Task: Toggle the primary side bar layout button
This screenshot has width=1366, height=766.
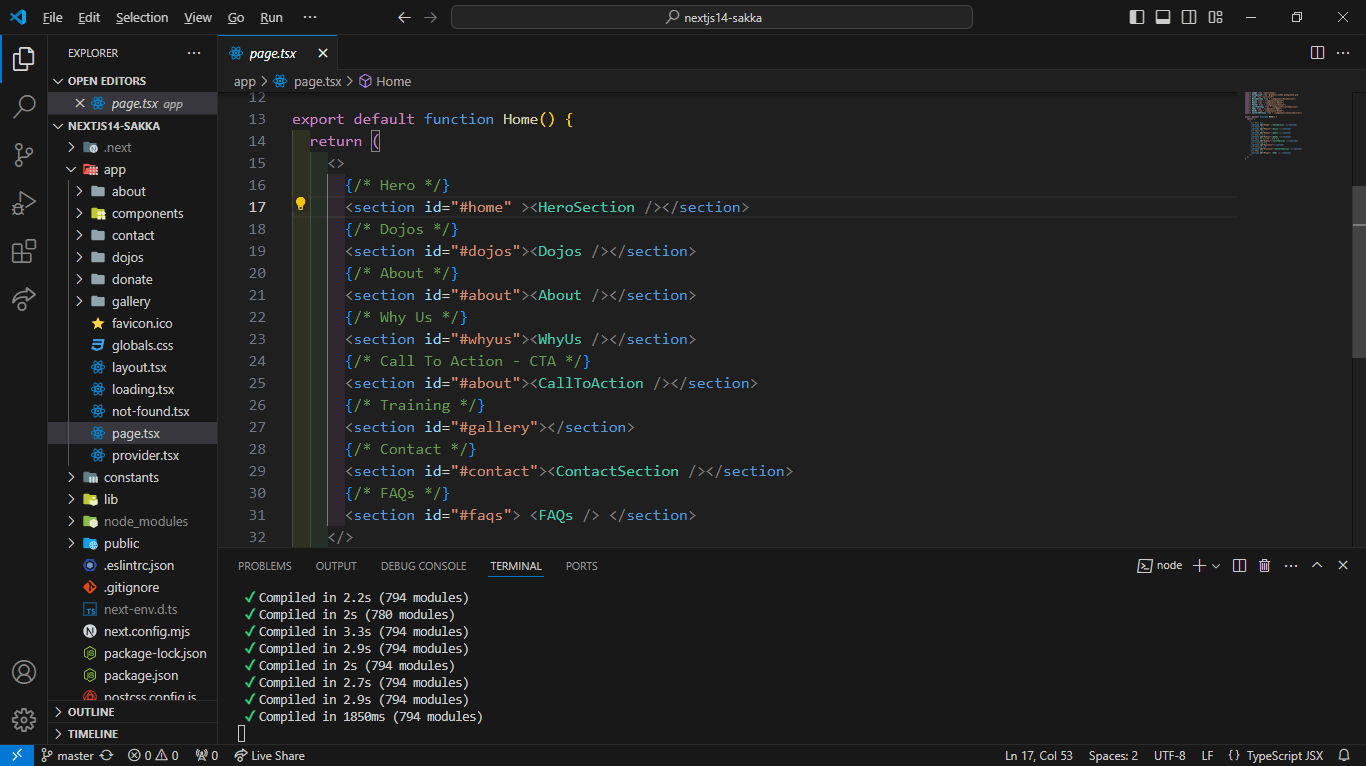Action: click(x=1137, y=17)
